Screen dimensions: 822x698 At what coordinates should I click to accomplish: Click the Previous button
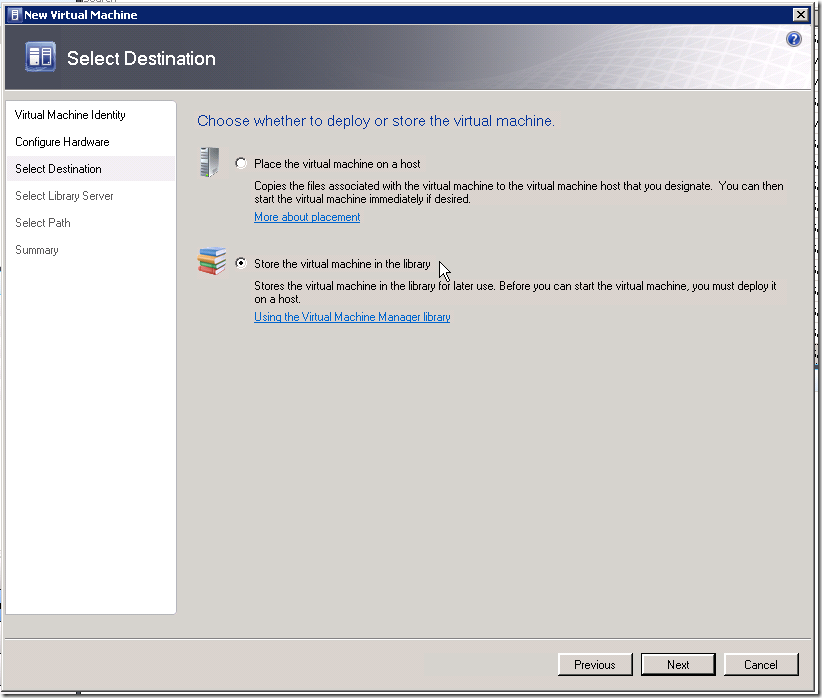[x=595, y=664]
